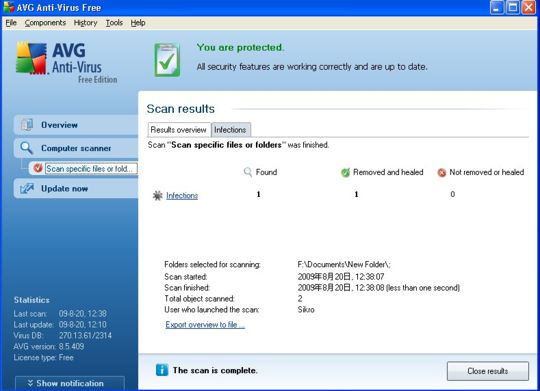Open the Help menu
The width and height of the screenshot is (540, 391).
pyautogui.click(x=138, y=23)
